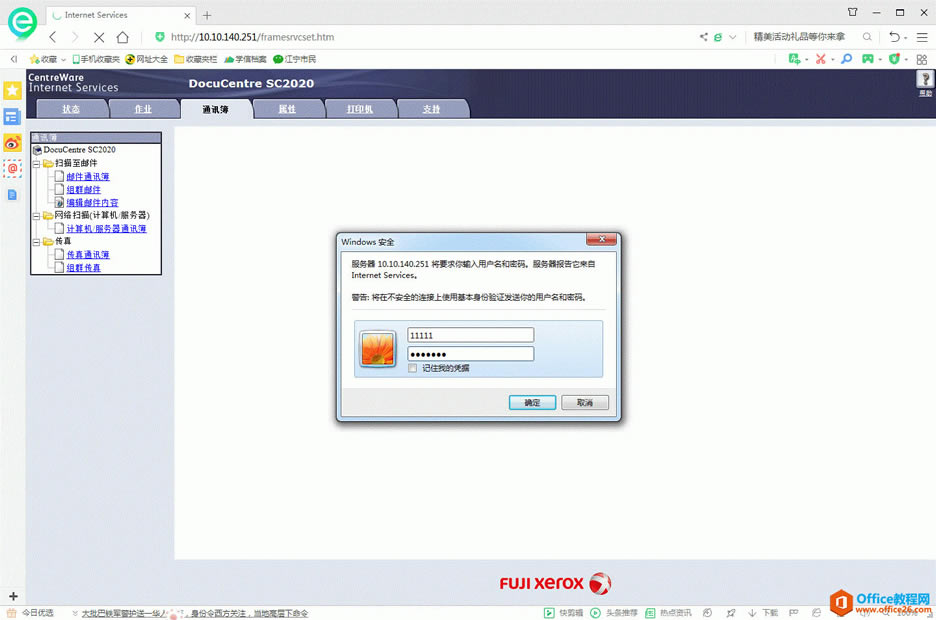
Task: Click the password field in dialog
Action: (x=470, y=354)
